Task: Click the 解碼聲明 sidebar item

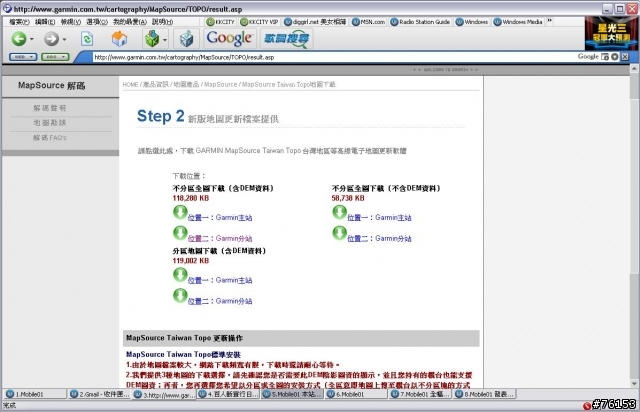Action: click(49, 108)
